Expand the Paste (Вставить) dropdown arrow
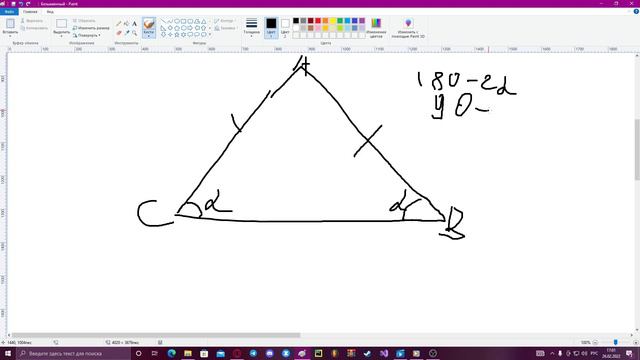Screen dimensions: 640x360 (10, 36)
